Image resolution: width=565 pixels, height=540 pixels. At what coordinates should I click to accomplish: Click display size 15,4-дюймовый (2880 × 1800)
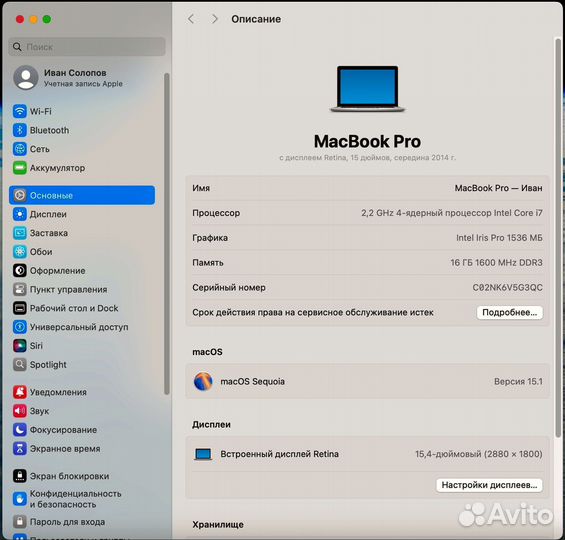(x=479, y=454)
